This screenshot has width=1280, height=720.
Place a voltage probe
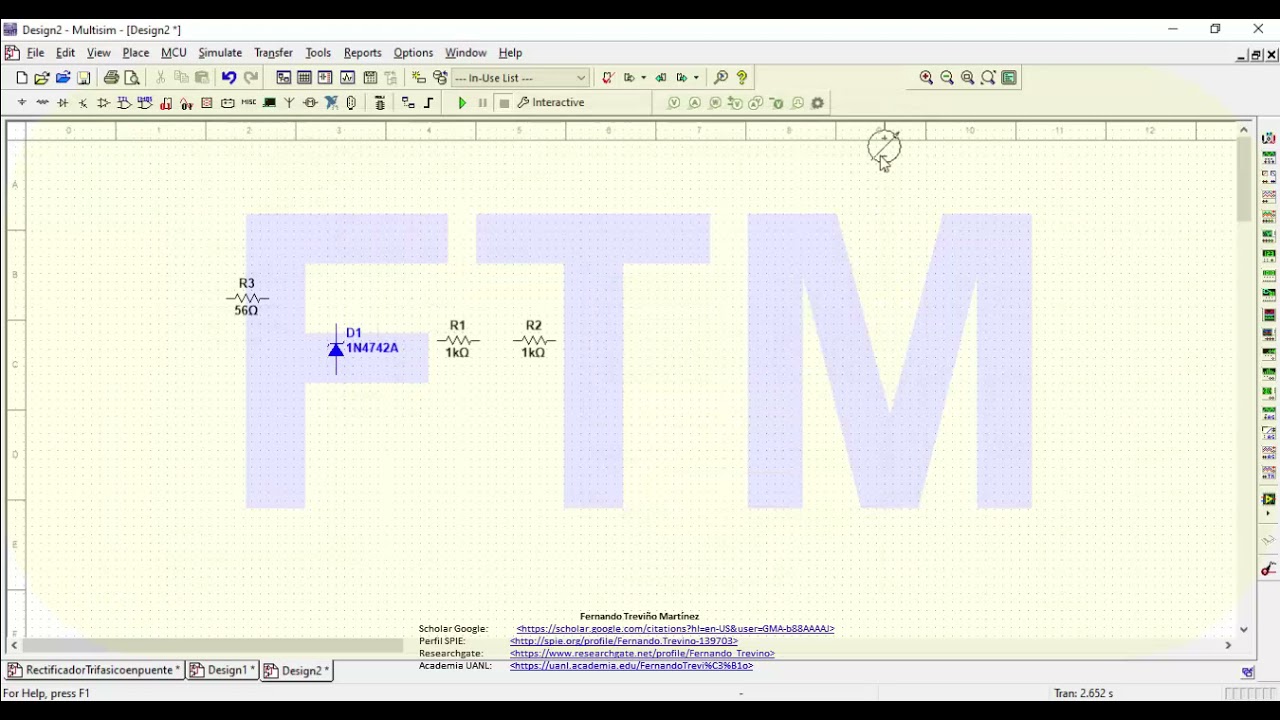pos(674,103)
